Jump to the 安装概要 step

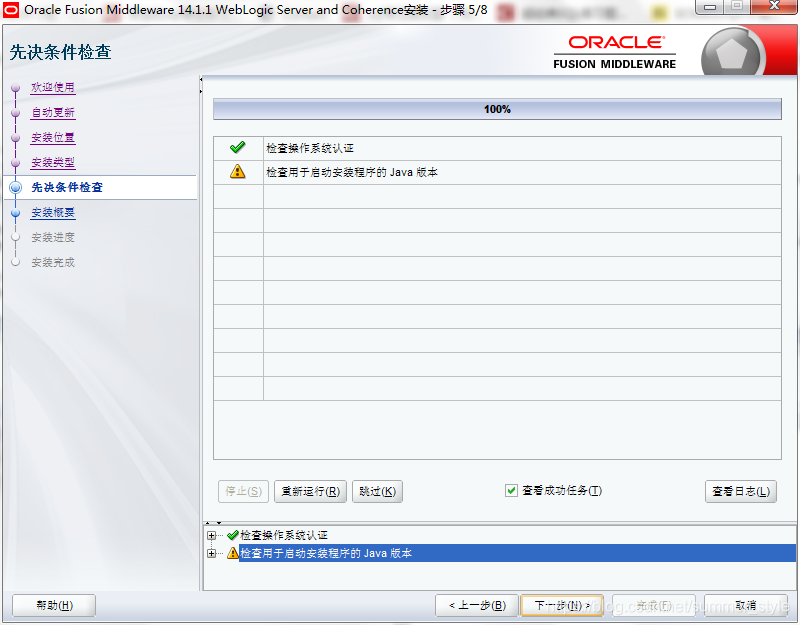click(x=53, y=212)
